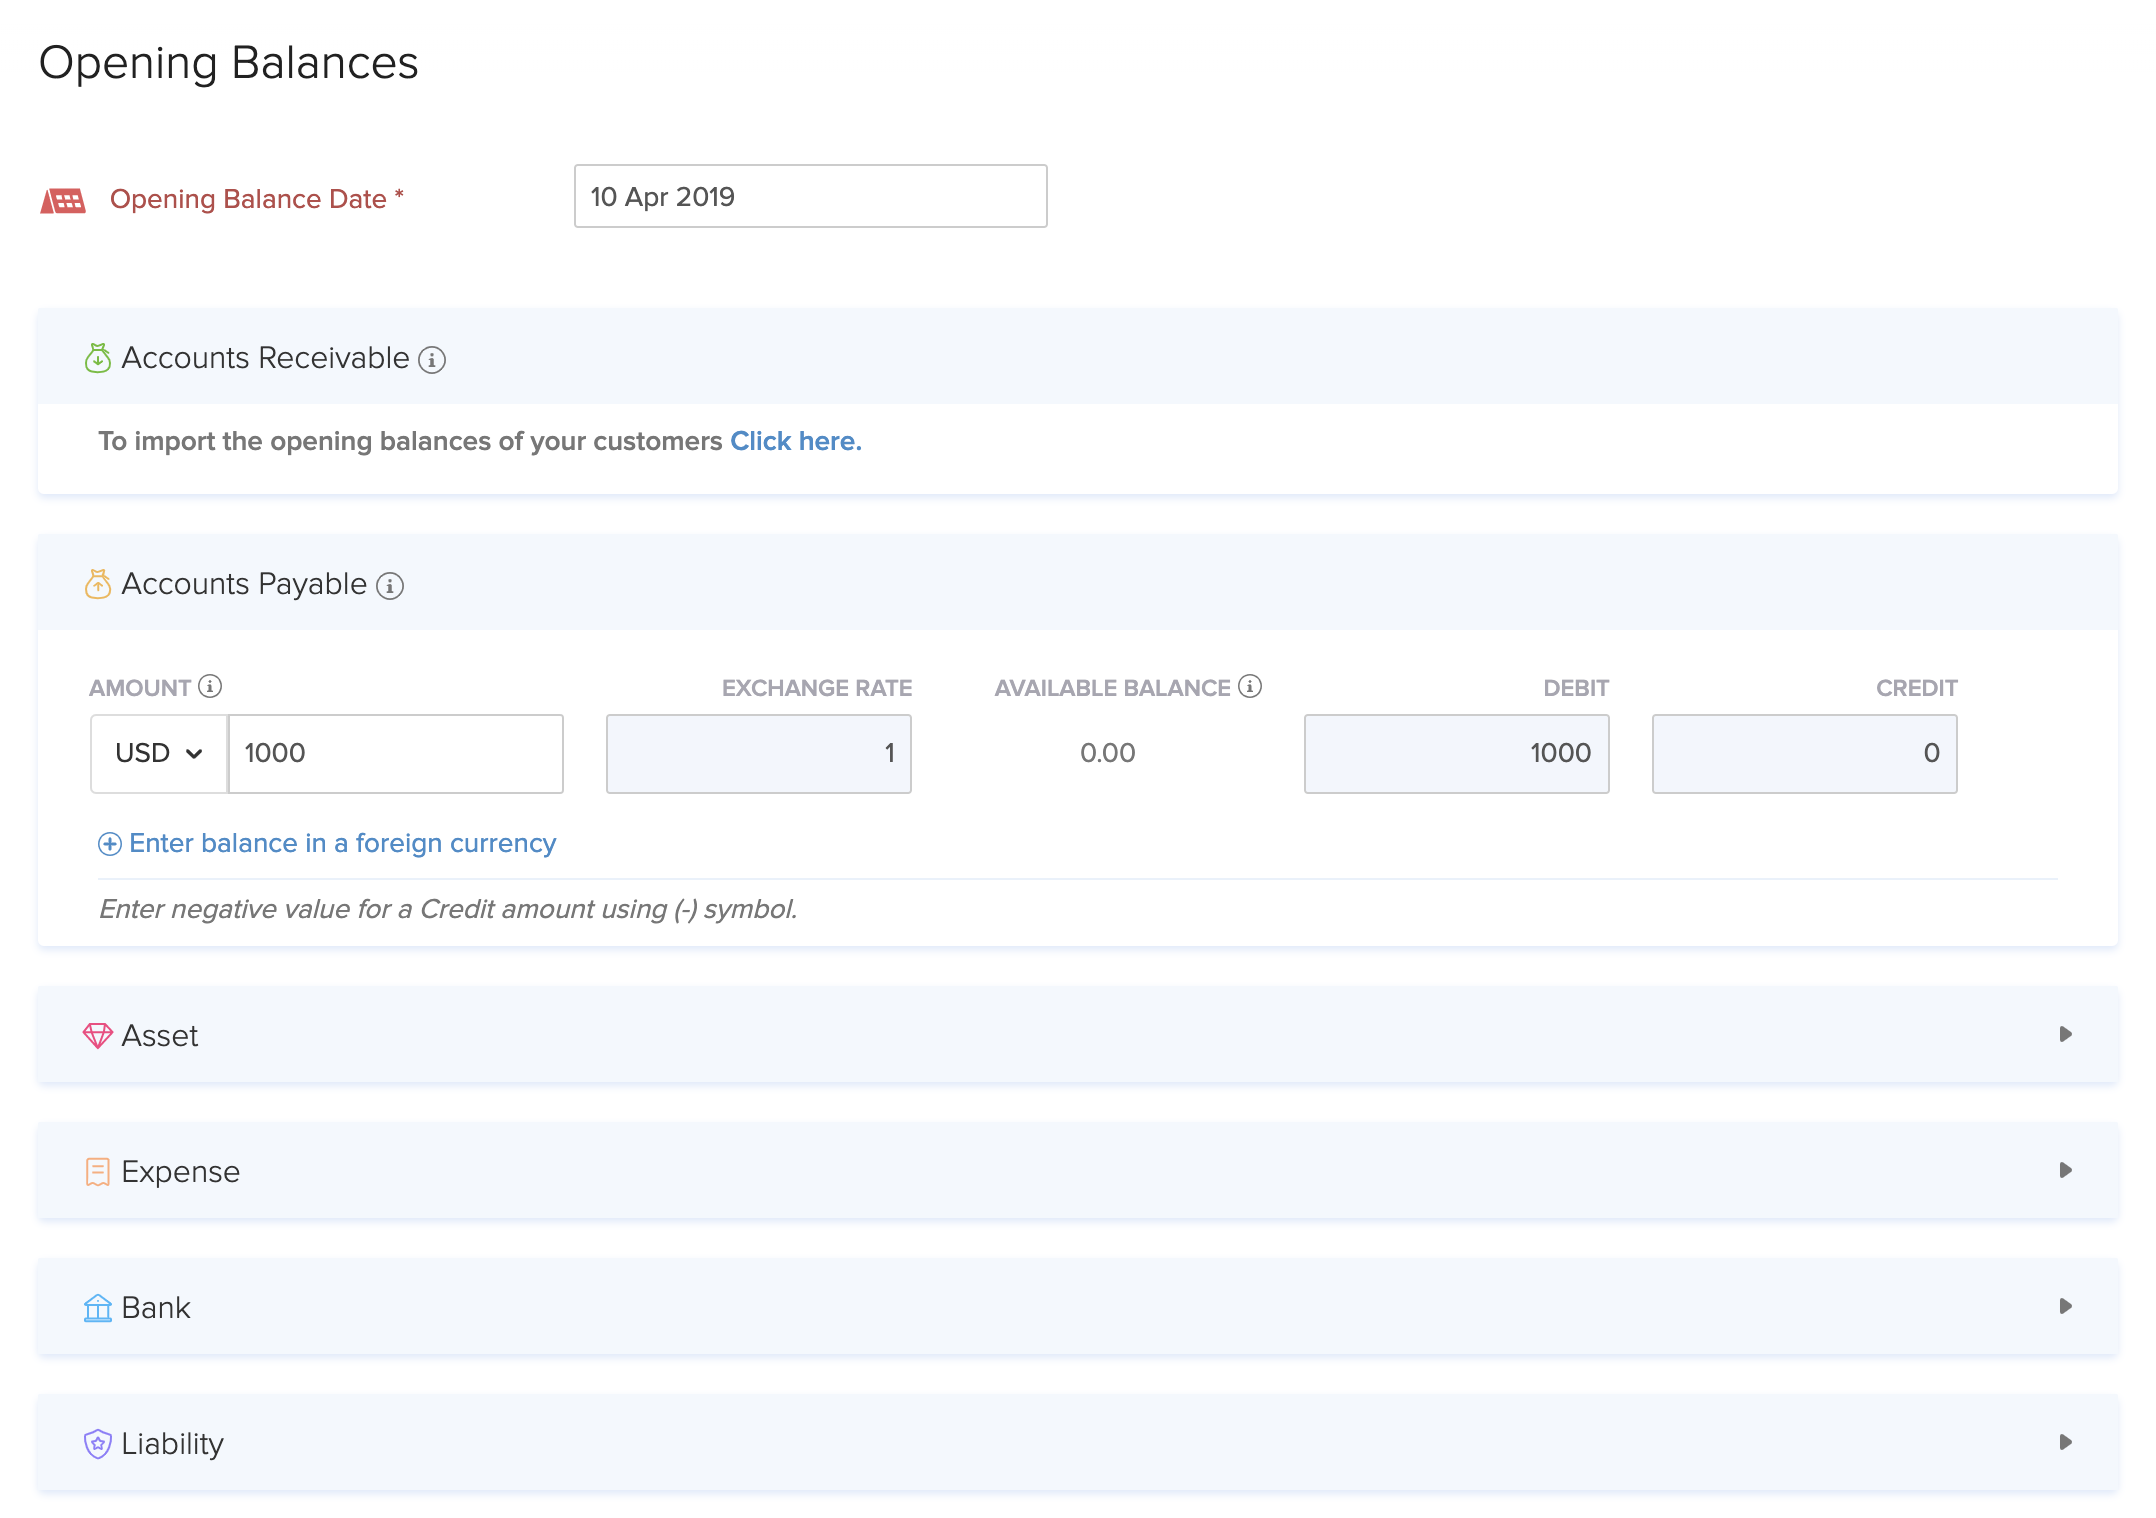Expand the Liability section arrow

[2065, 1442]
